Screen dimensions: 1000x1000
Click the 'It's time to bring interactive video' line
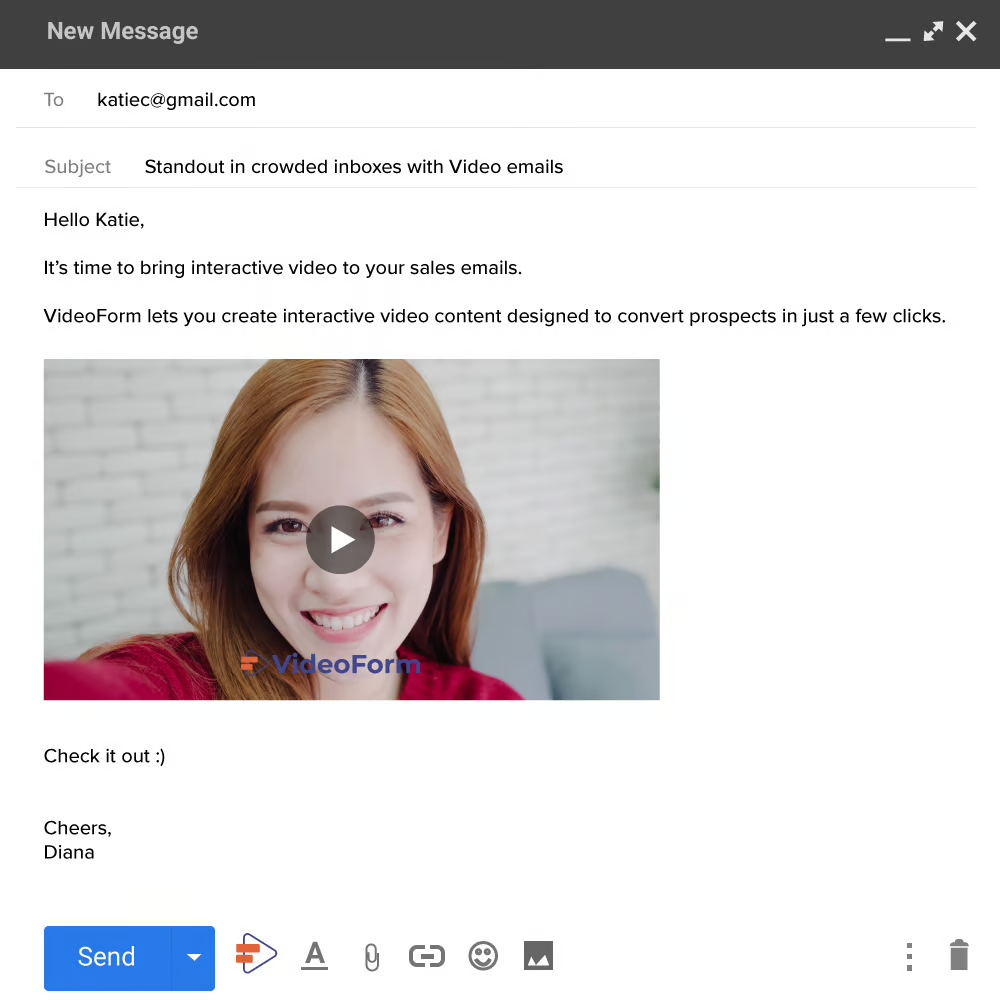tap(283, 267)
